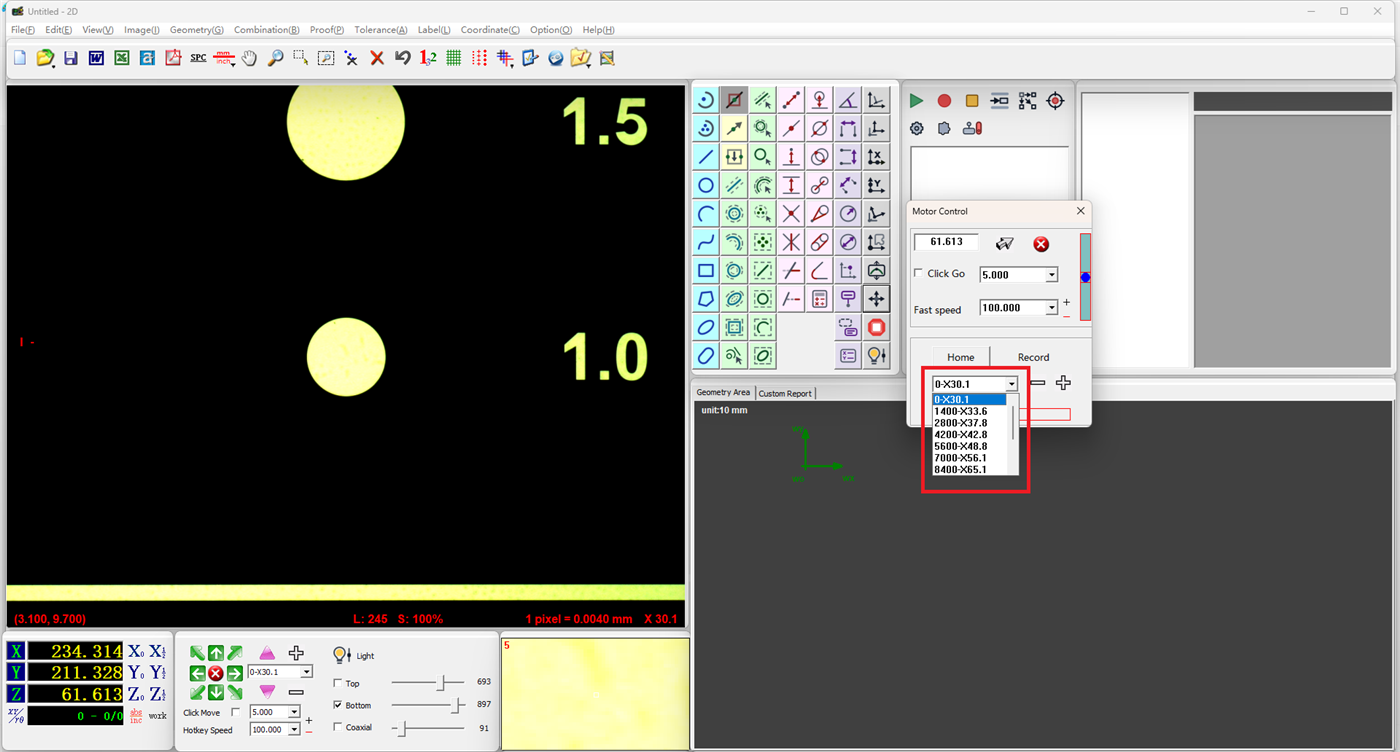Move stage up with green arrow
1400x752 pixels.
tap(216, 654)
